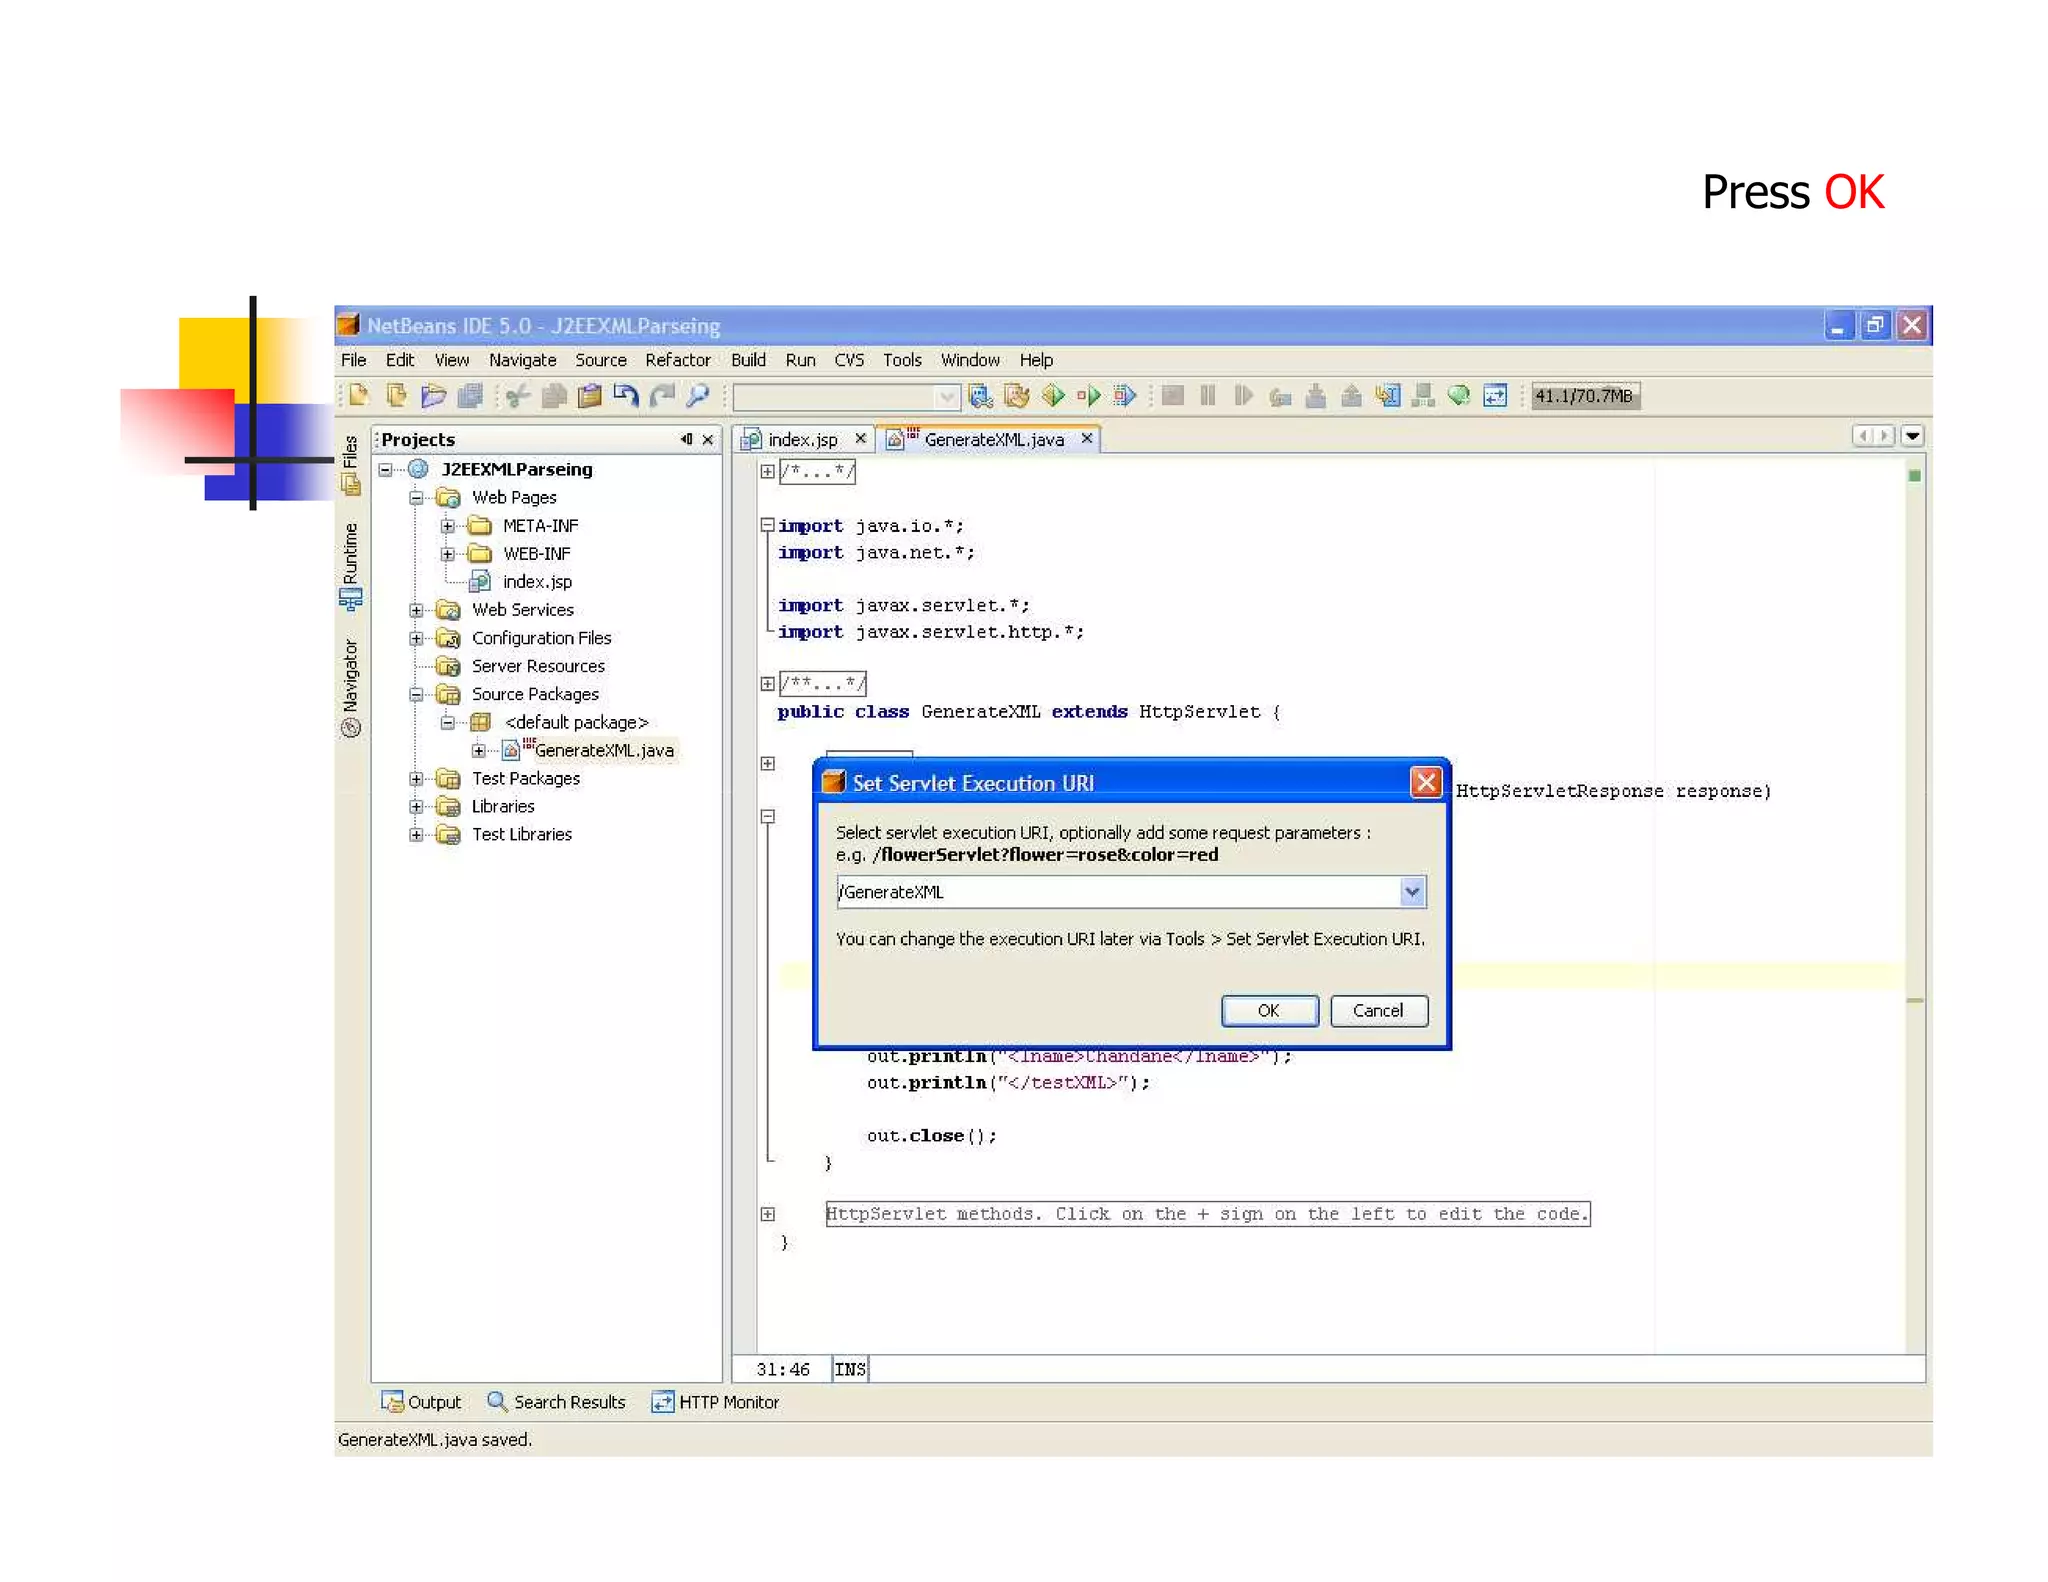Collapse the J2EEXMLParseing project node
The image size is (2048, 1582).
[x=386, y=469]
